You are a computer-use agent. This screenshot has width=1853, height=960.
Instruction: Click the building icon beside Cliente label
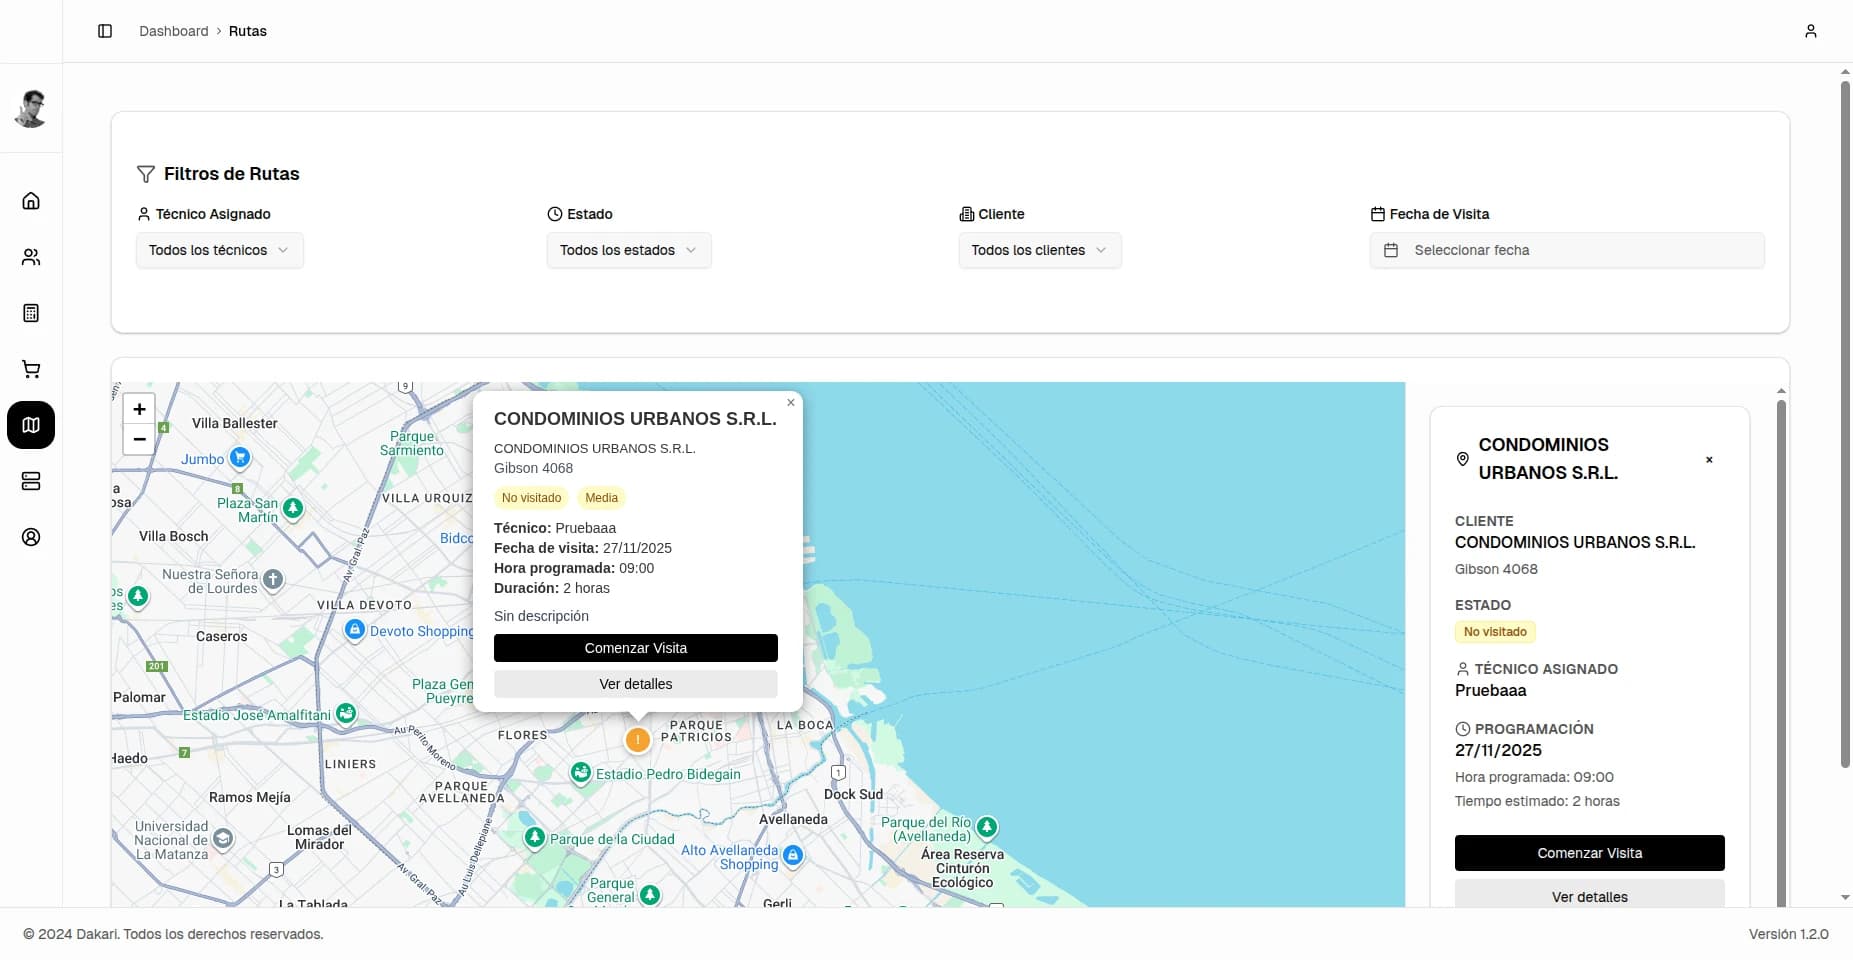click(966, 214)
